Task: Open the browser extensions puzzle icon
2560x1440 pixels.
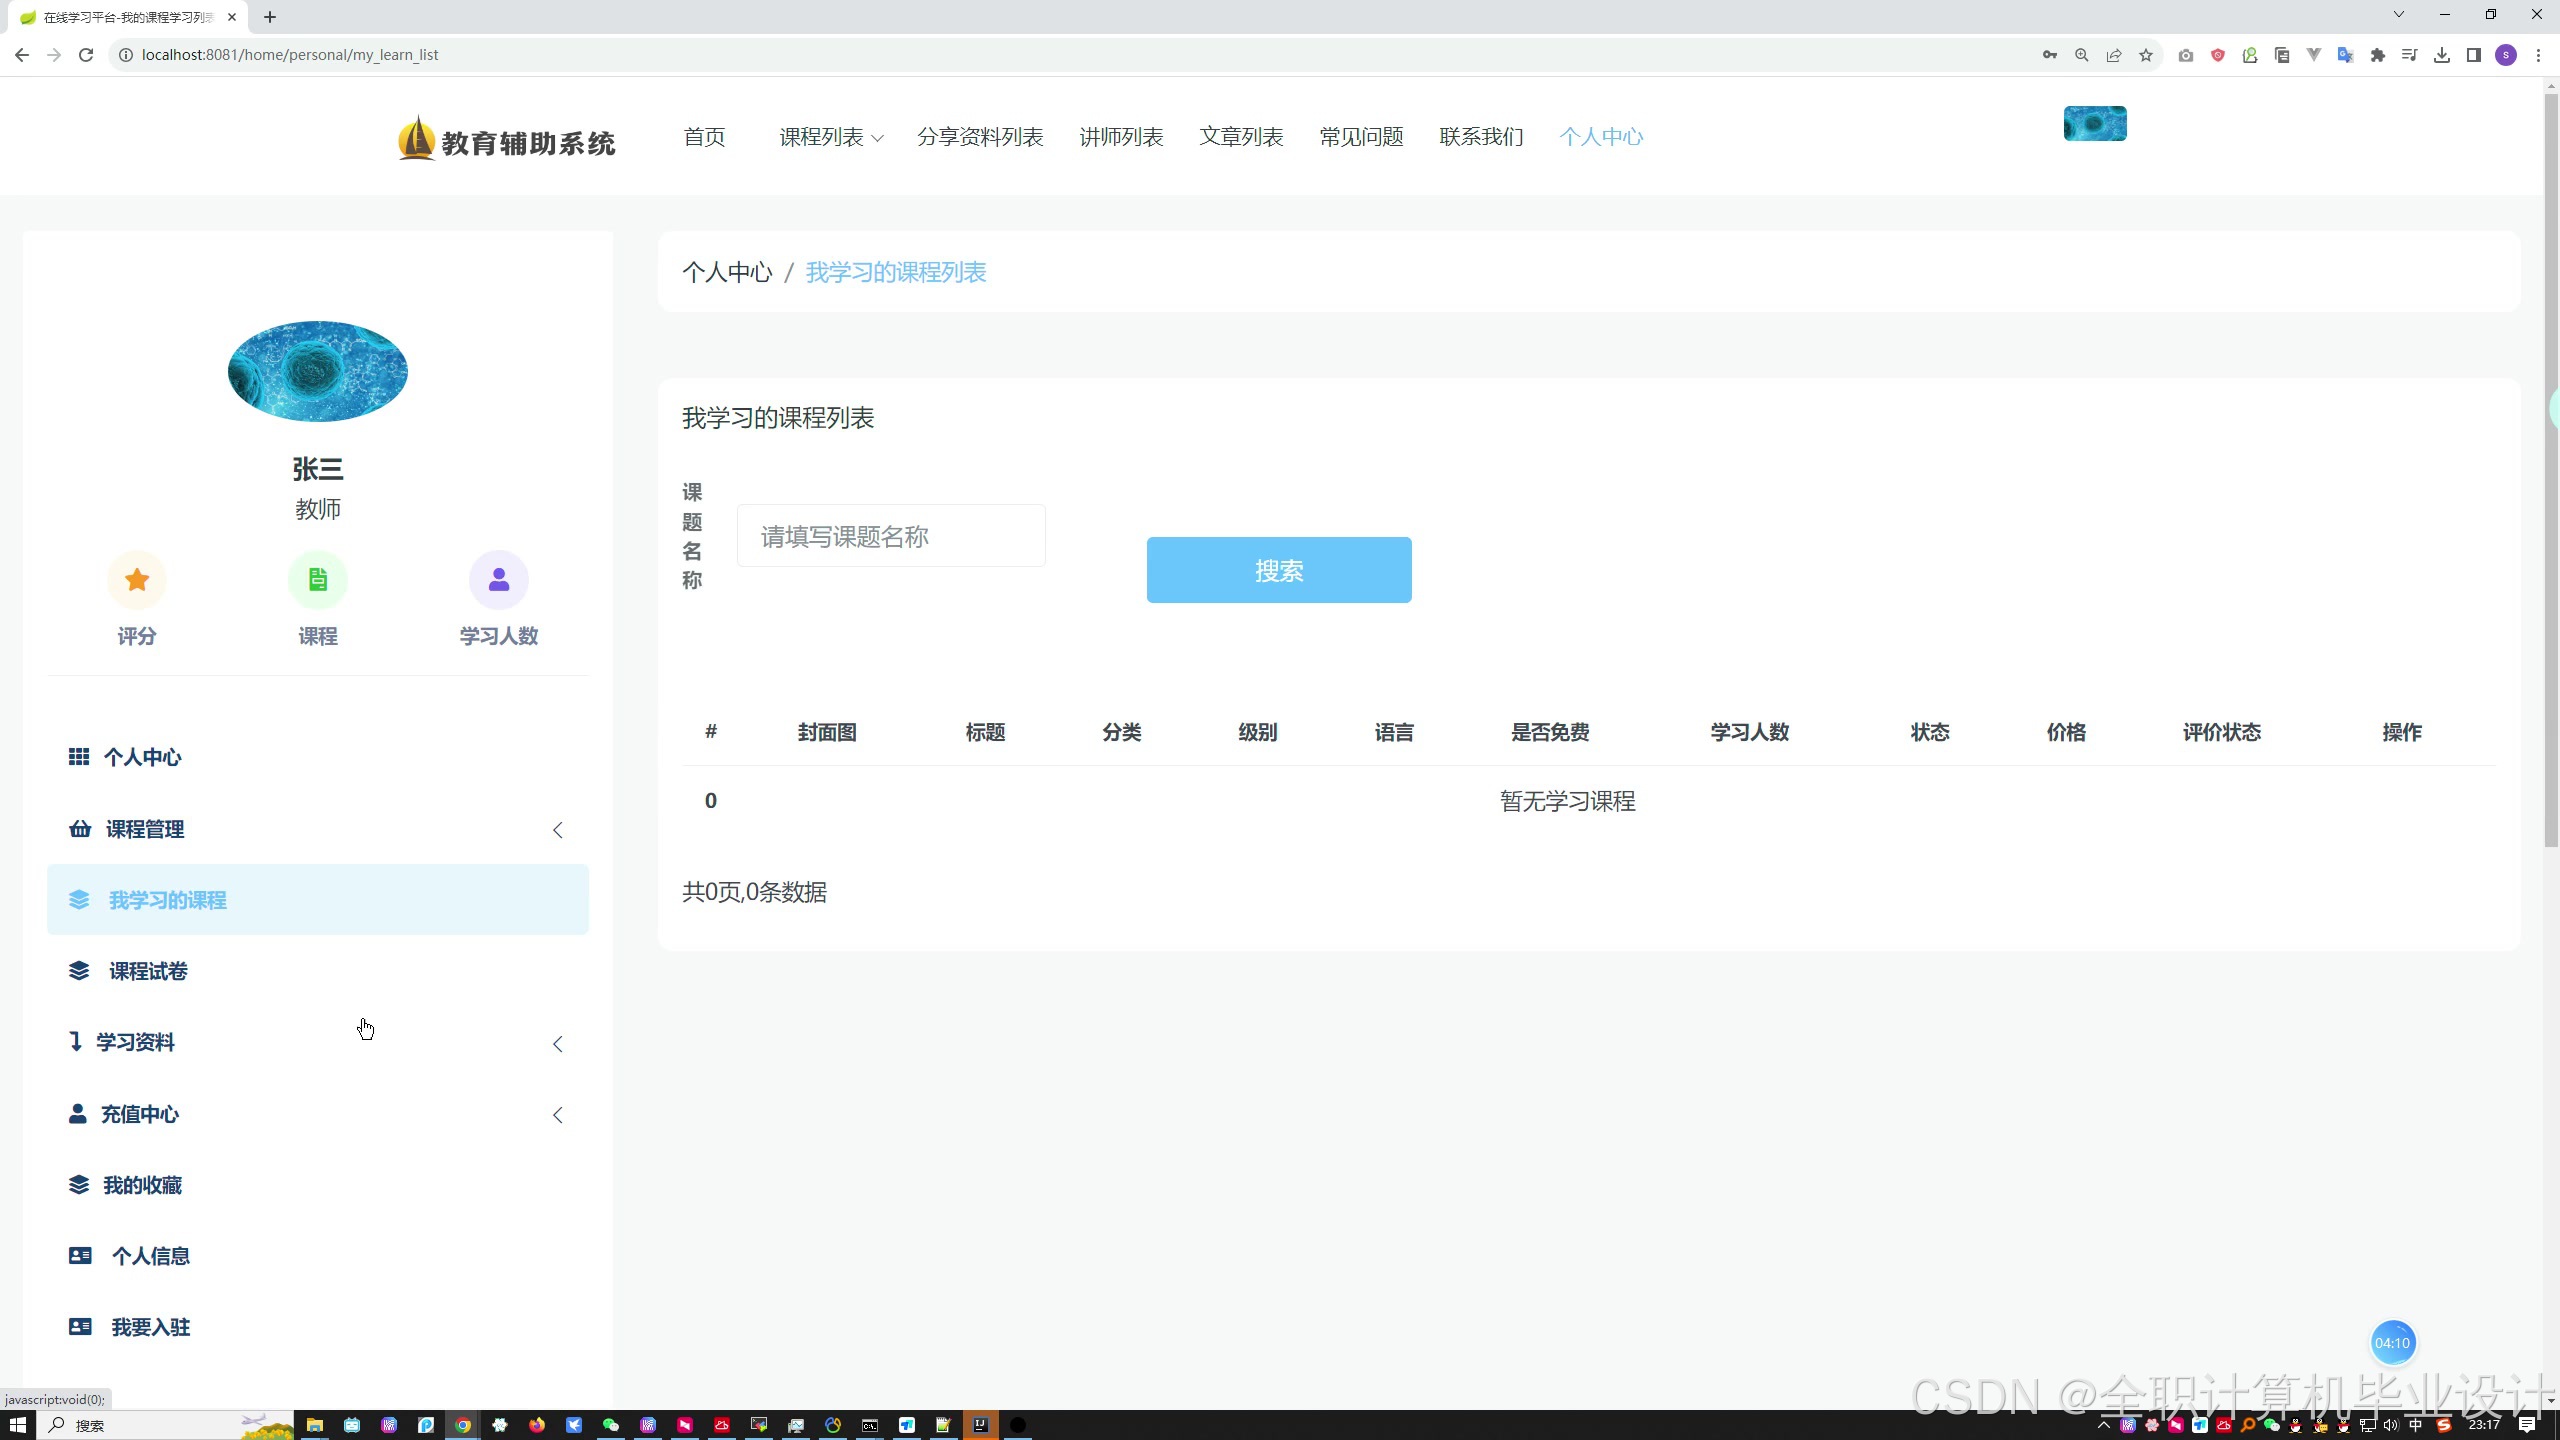Action: [2378, 55]
